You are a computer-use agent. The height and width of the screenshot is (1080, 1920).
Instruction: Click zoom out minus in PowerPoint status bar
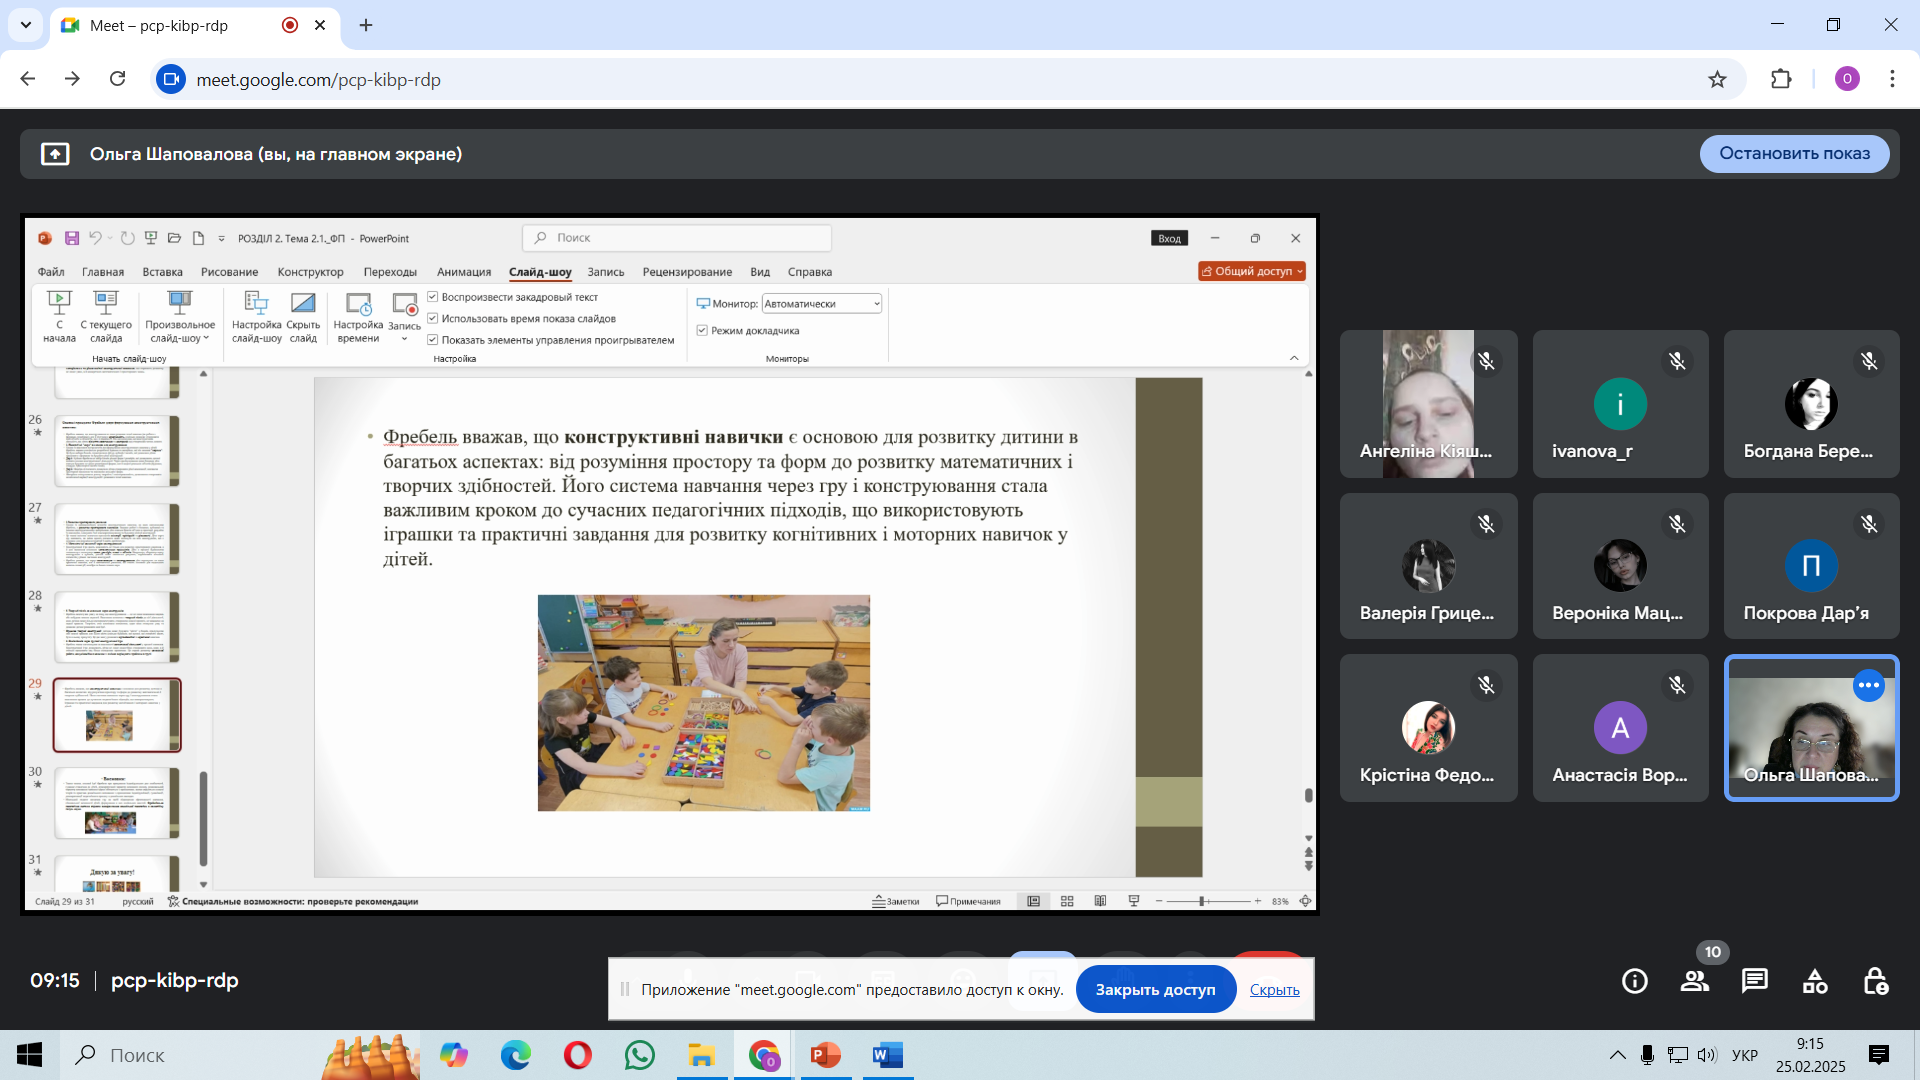pos(1159,901)
